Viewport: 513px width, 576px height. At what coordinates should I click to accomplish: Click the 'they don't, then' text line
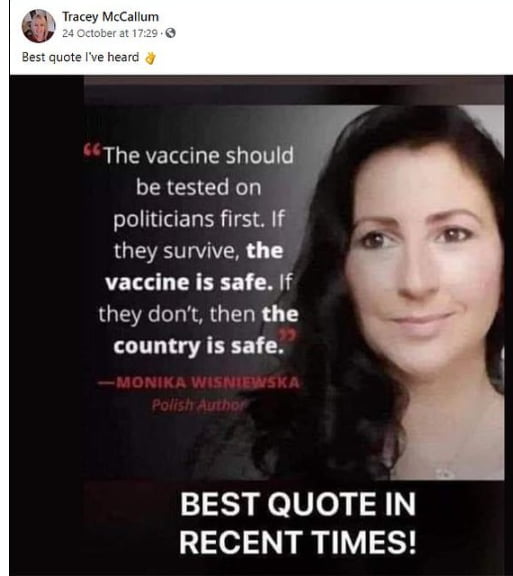pyautogui.click(x=177, y=314)
